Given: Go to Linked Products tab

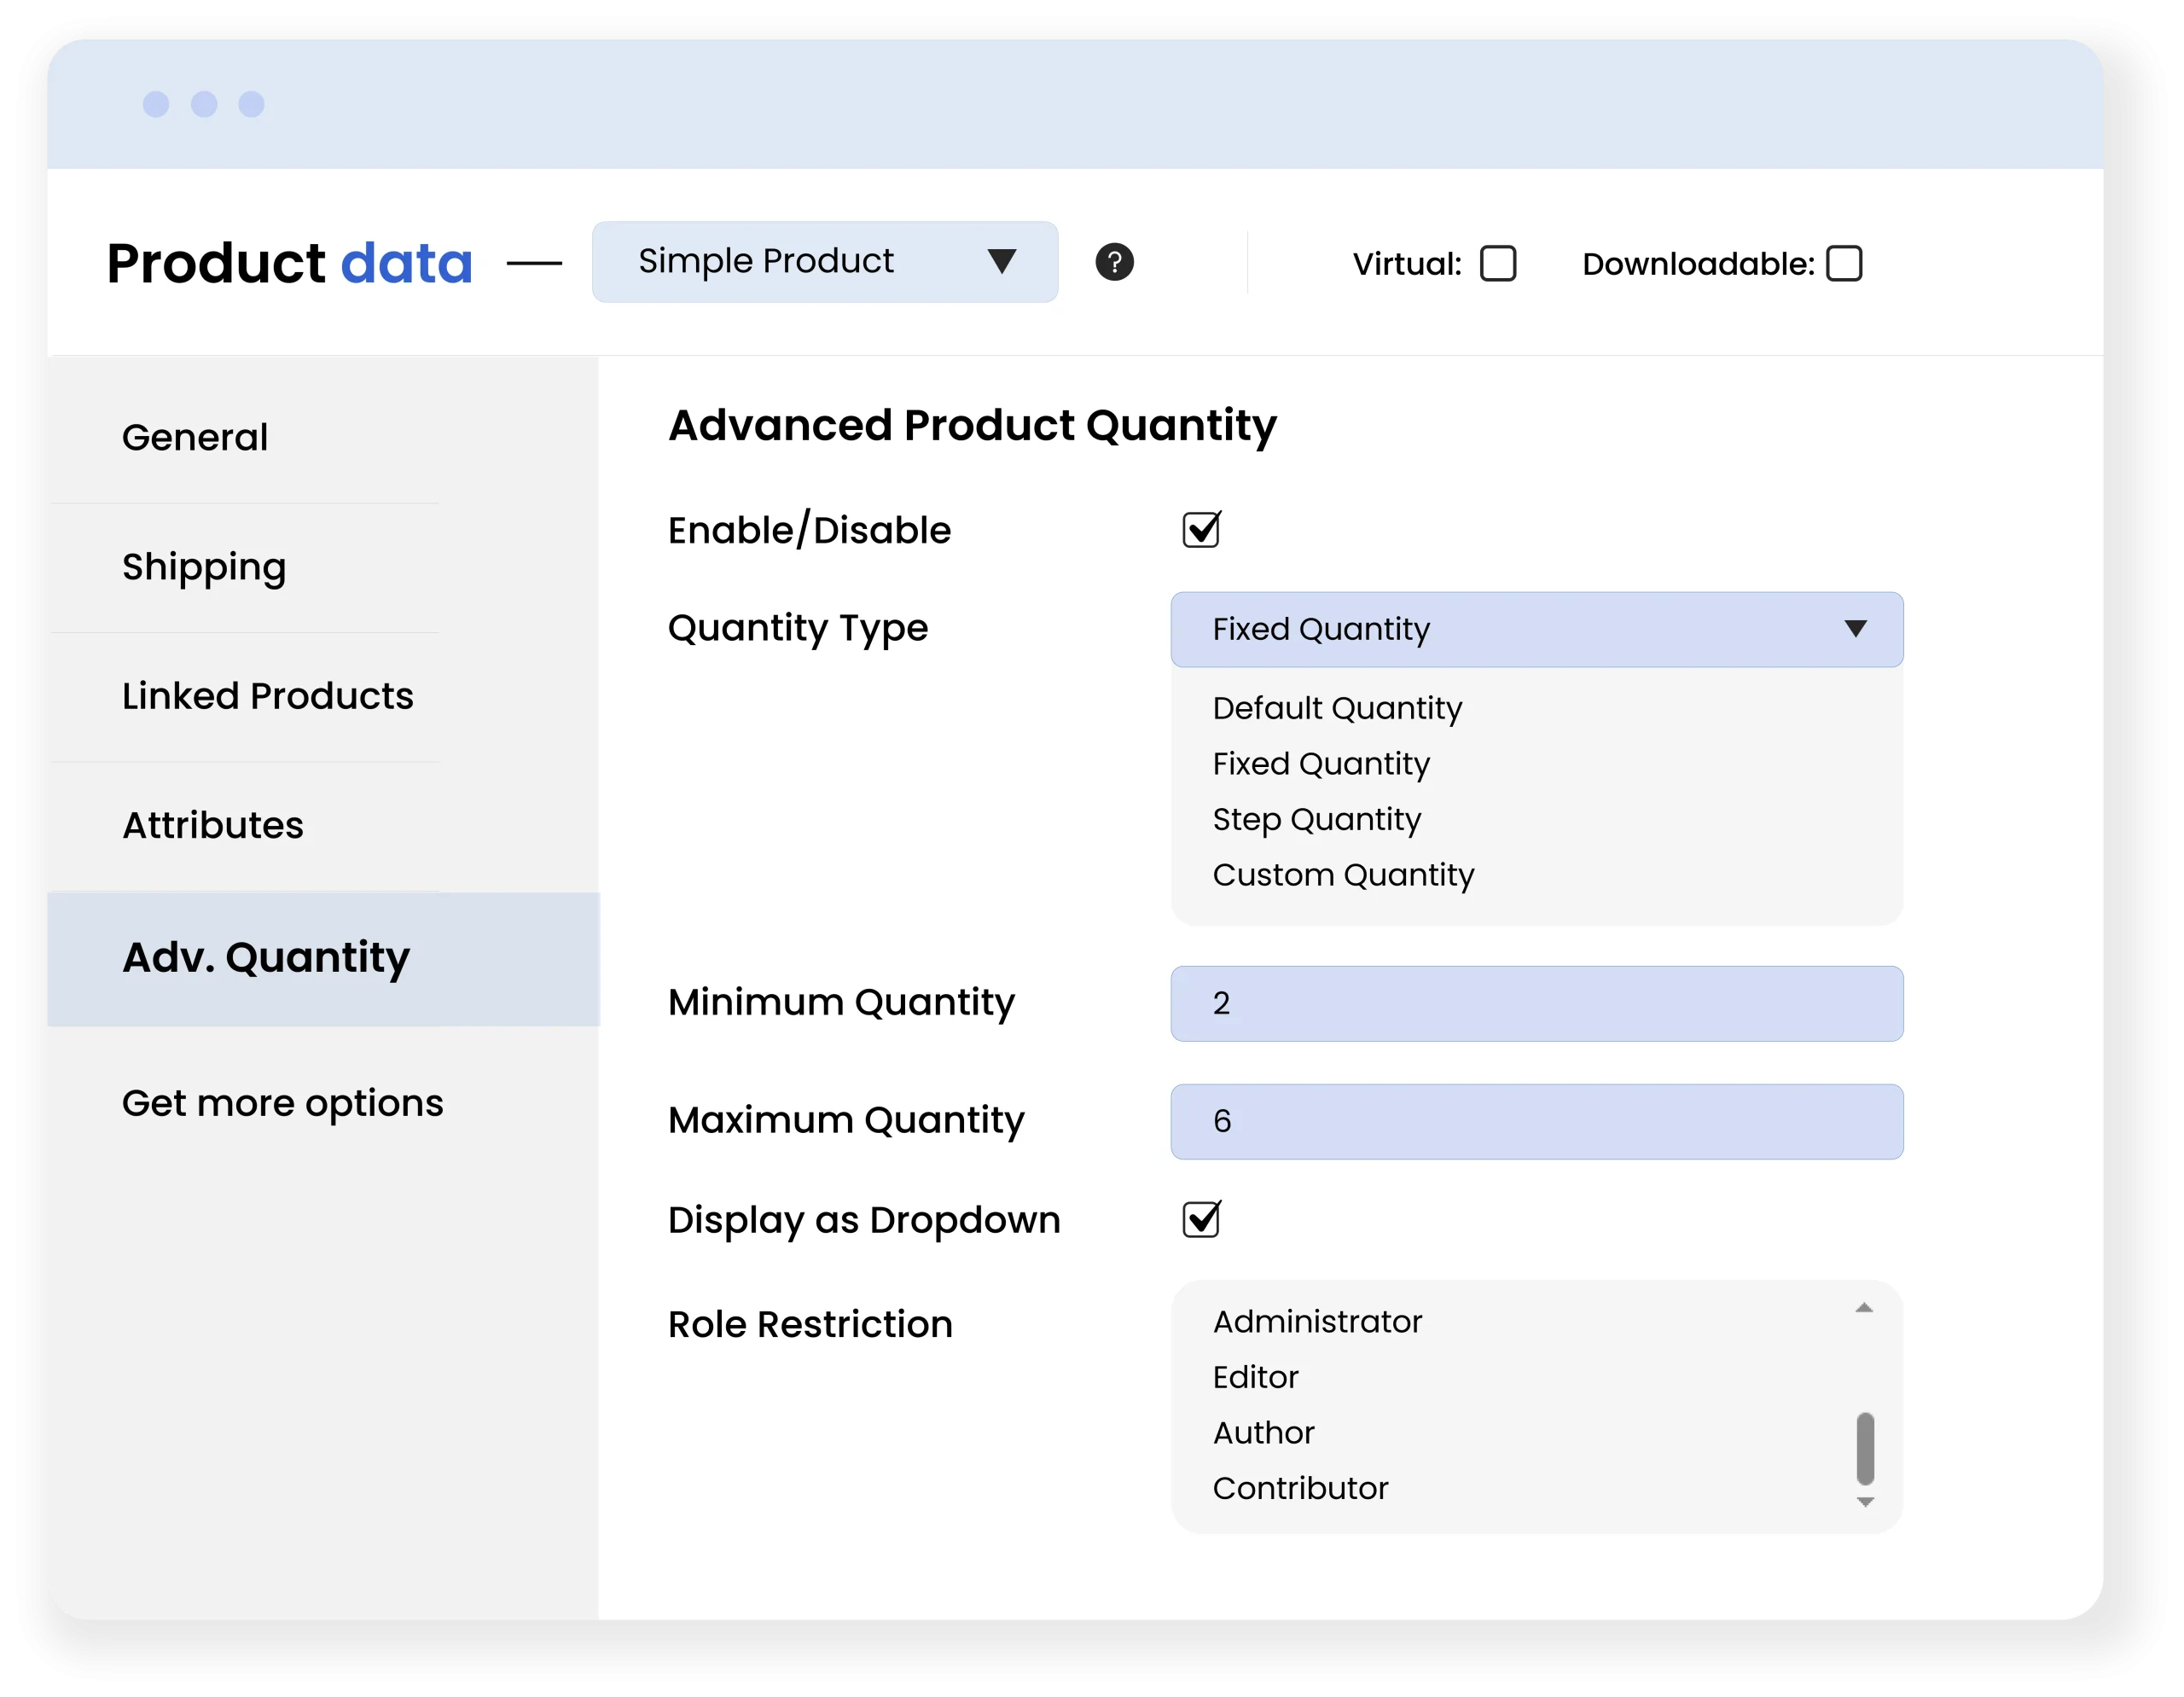Looking at the screenshot, I should (267, 696).
